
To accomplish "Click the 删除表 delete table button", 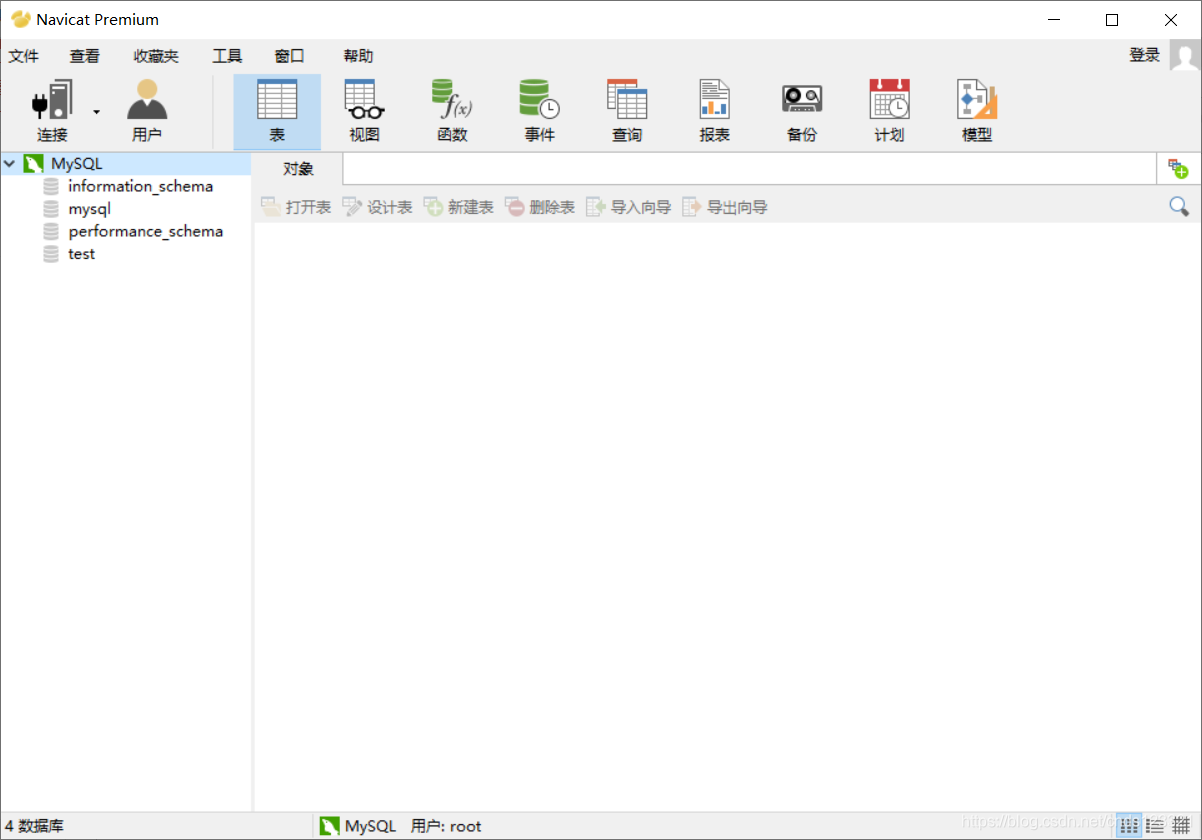I will click(540, 207).
